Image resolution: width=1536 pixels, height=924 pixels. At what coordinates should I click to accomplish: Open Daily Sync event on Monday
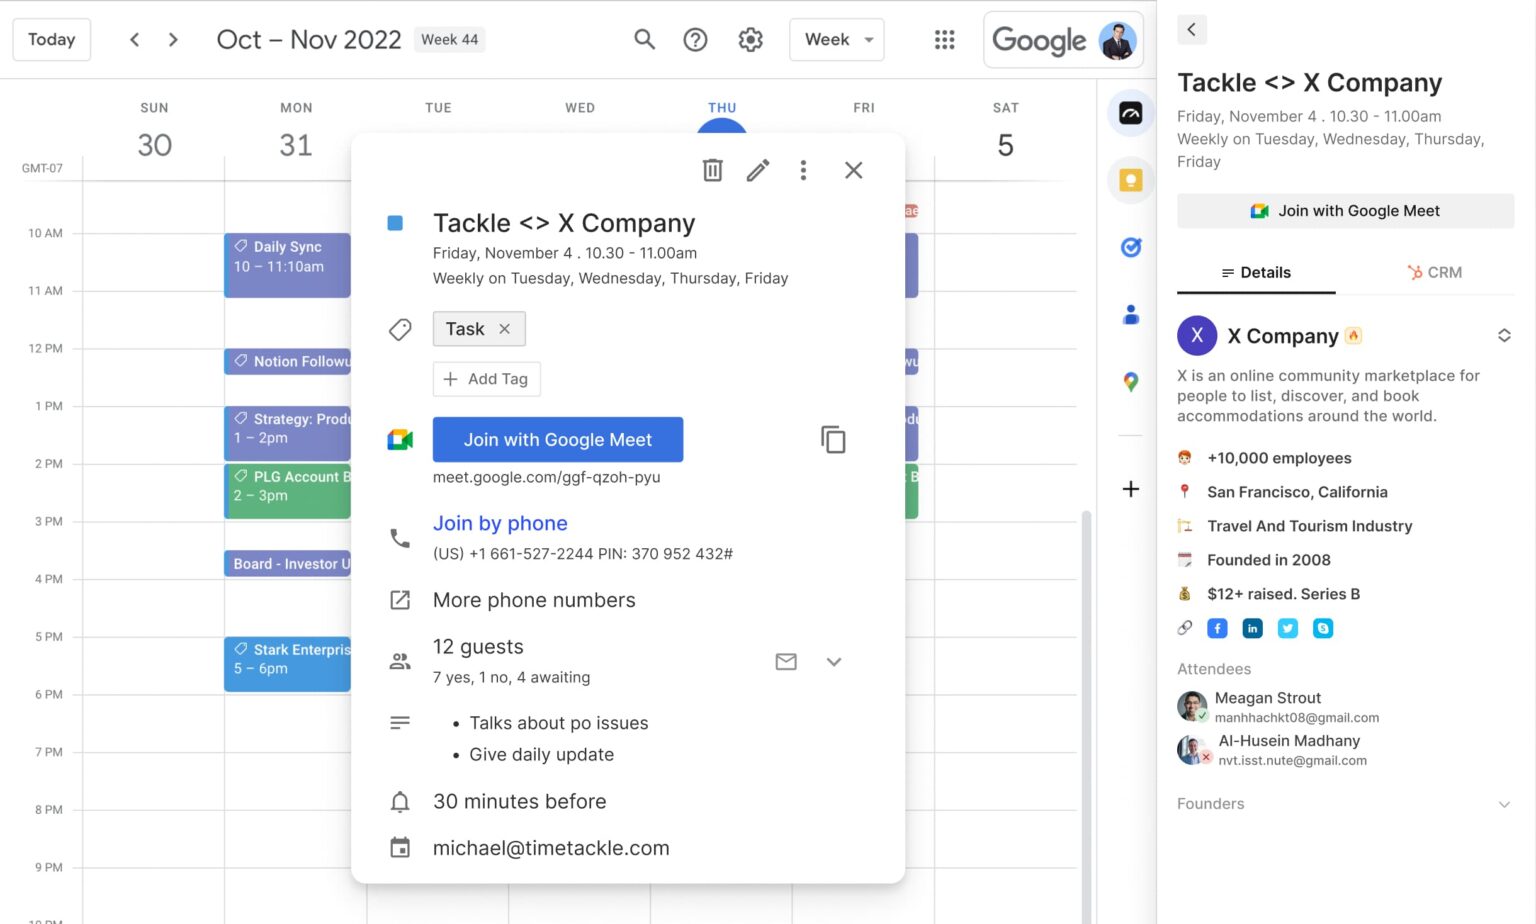coord(288,265)
